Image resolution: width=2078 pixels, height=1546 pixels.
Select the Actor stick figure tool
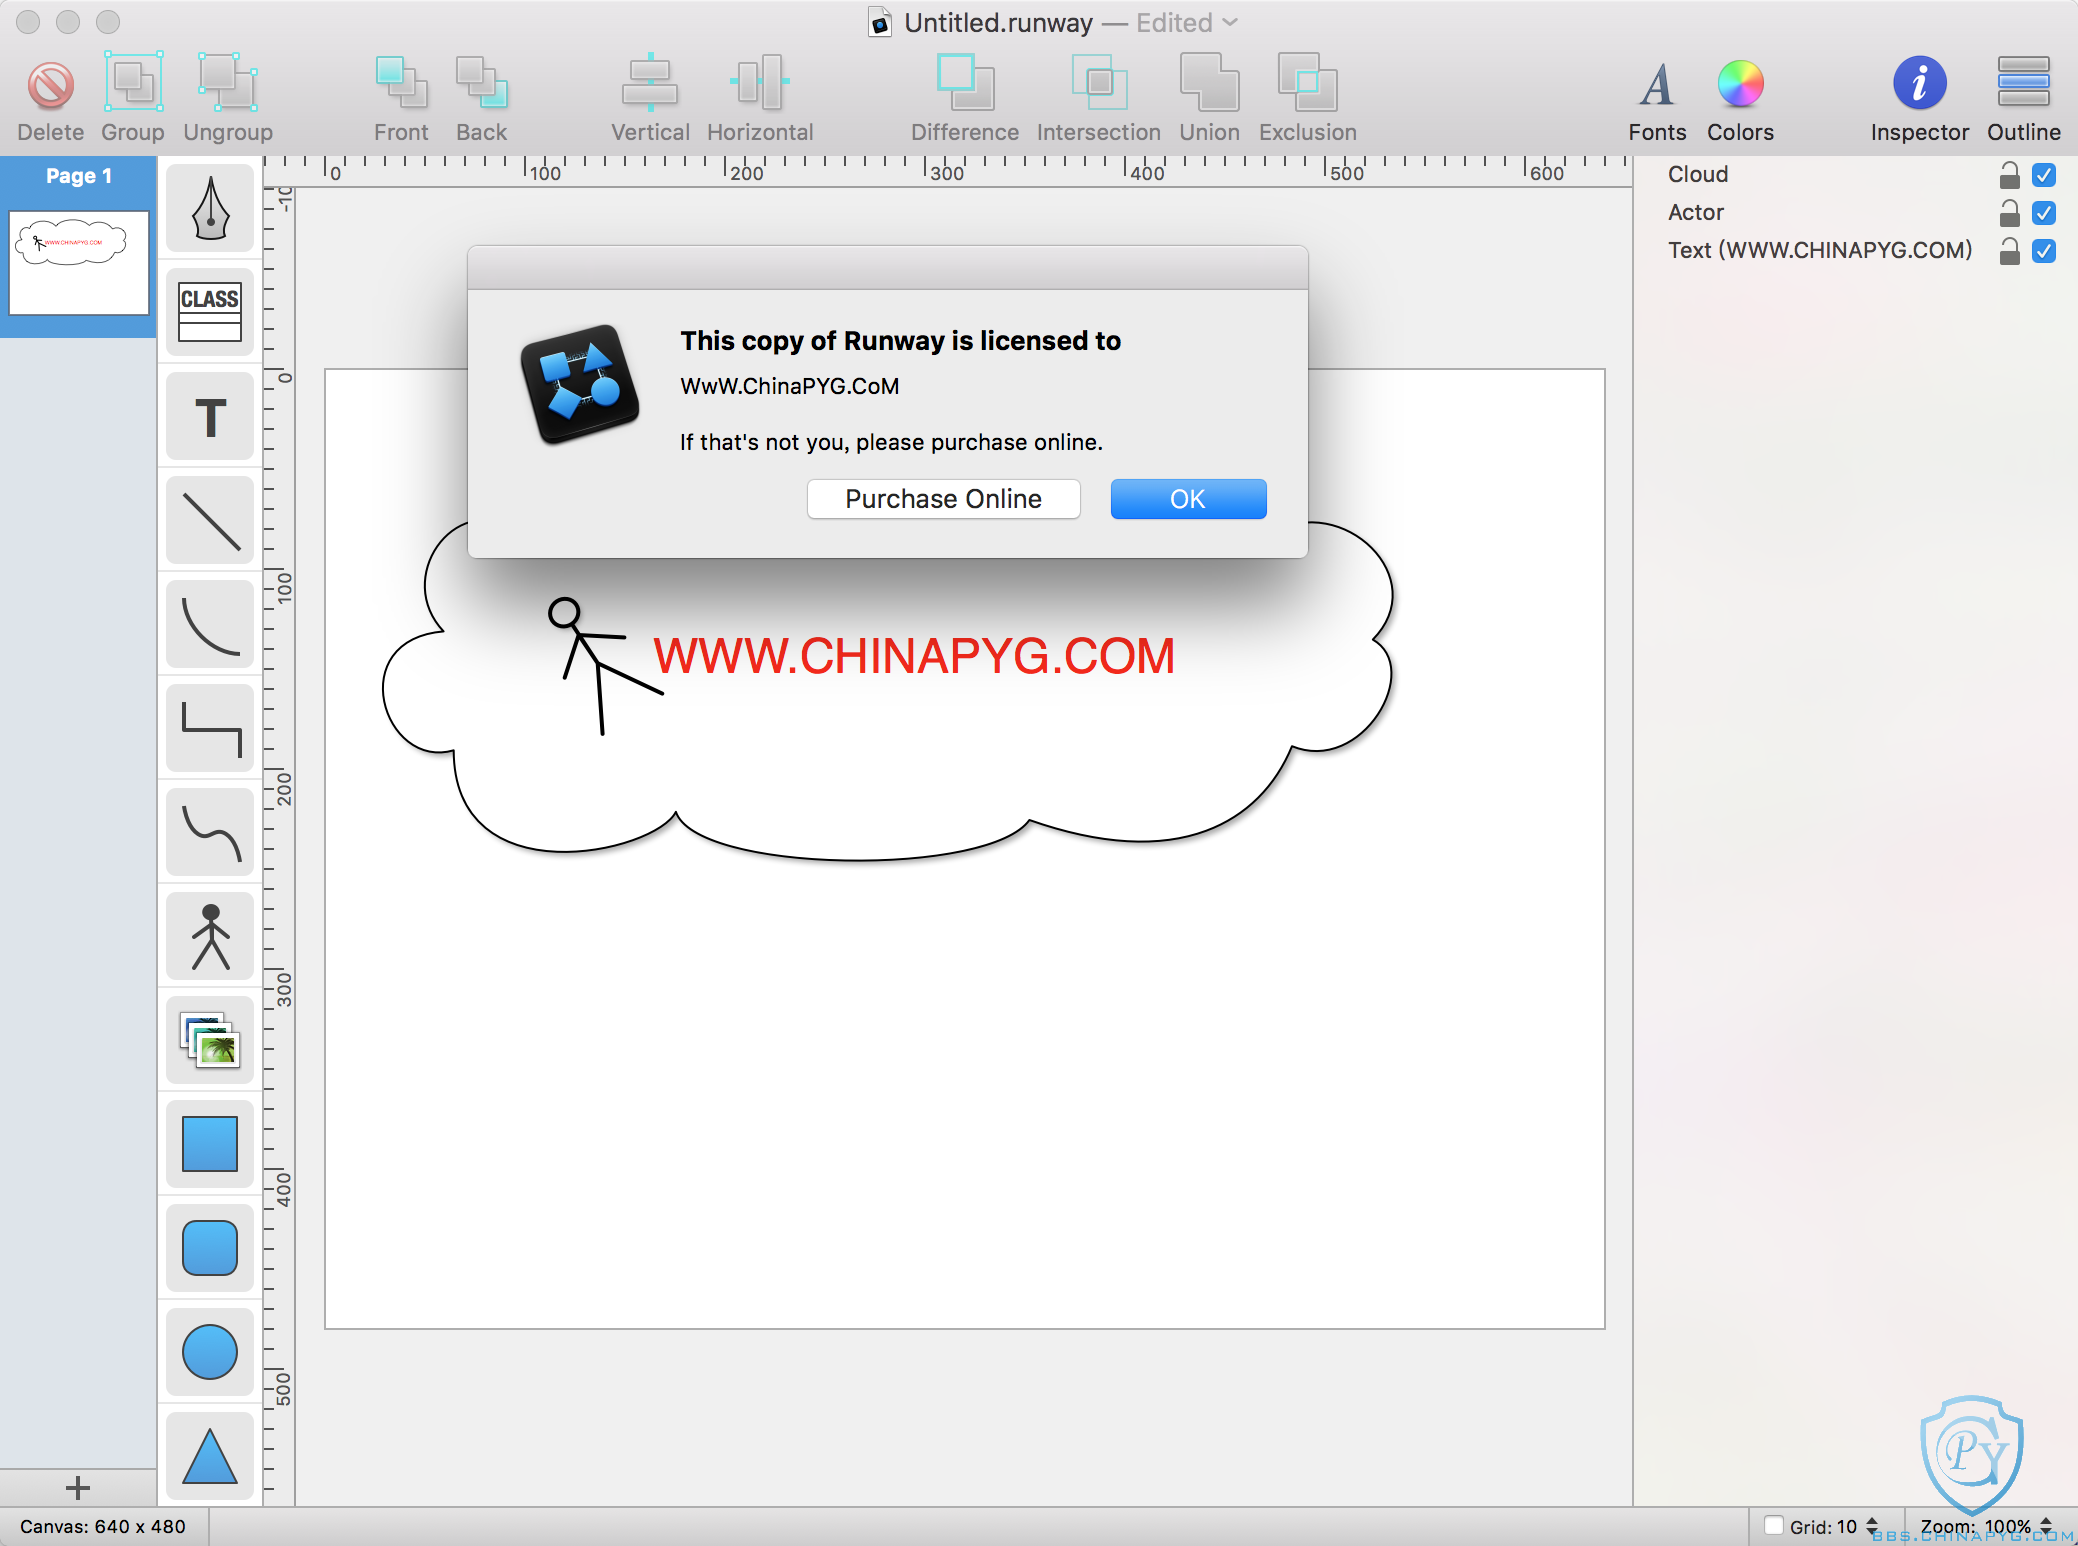(210, 937)
